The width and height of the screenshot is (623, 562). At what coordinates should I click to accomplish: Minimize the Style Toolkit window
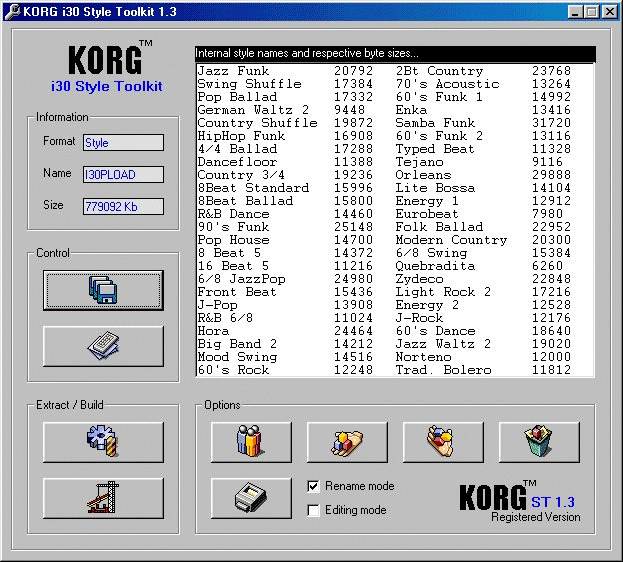click(x=575, y=12)
